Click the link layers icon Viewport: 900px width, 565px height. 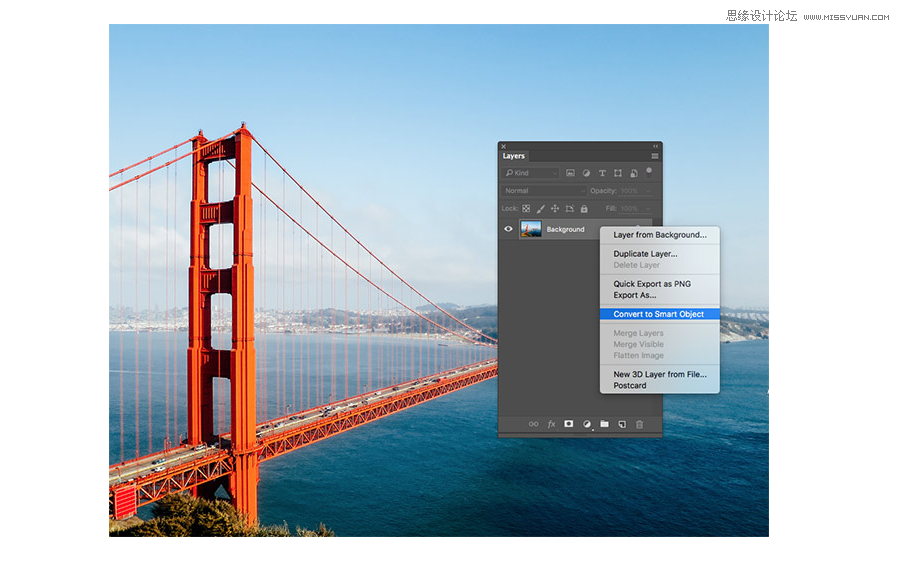(x=533, y=424)
